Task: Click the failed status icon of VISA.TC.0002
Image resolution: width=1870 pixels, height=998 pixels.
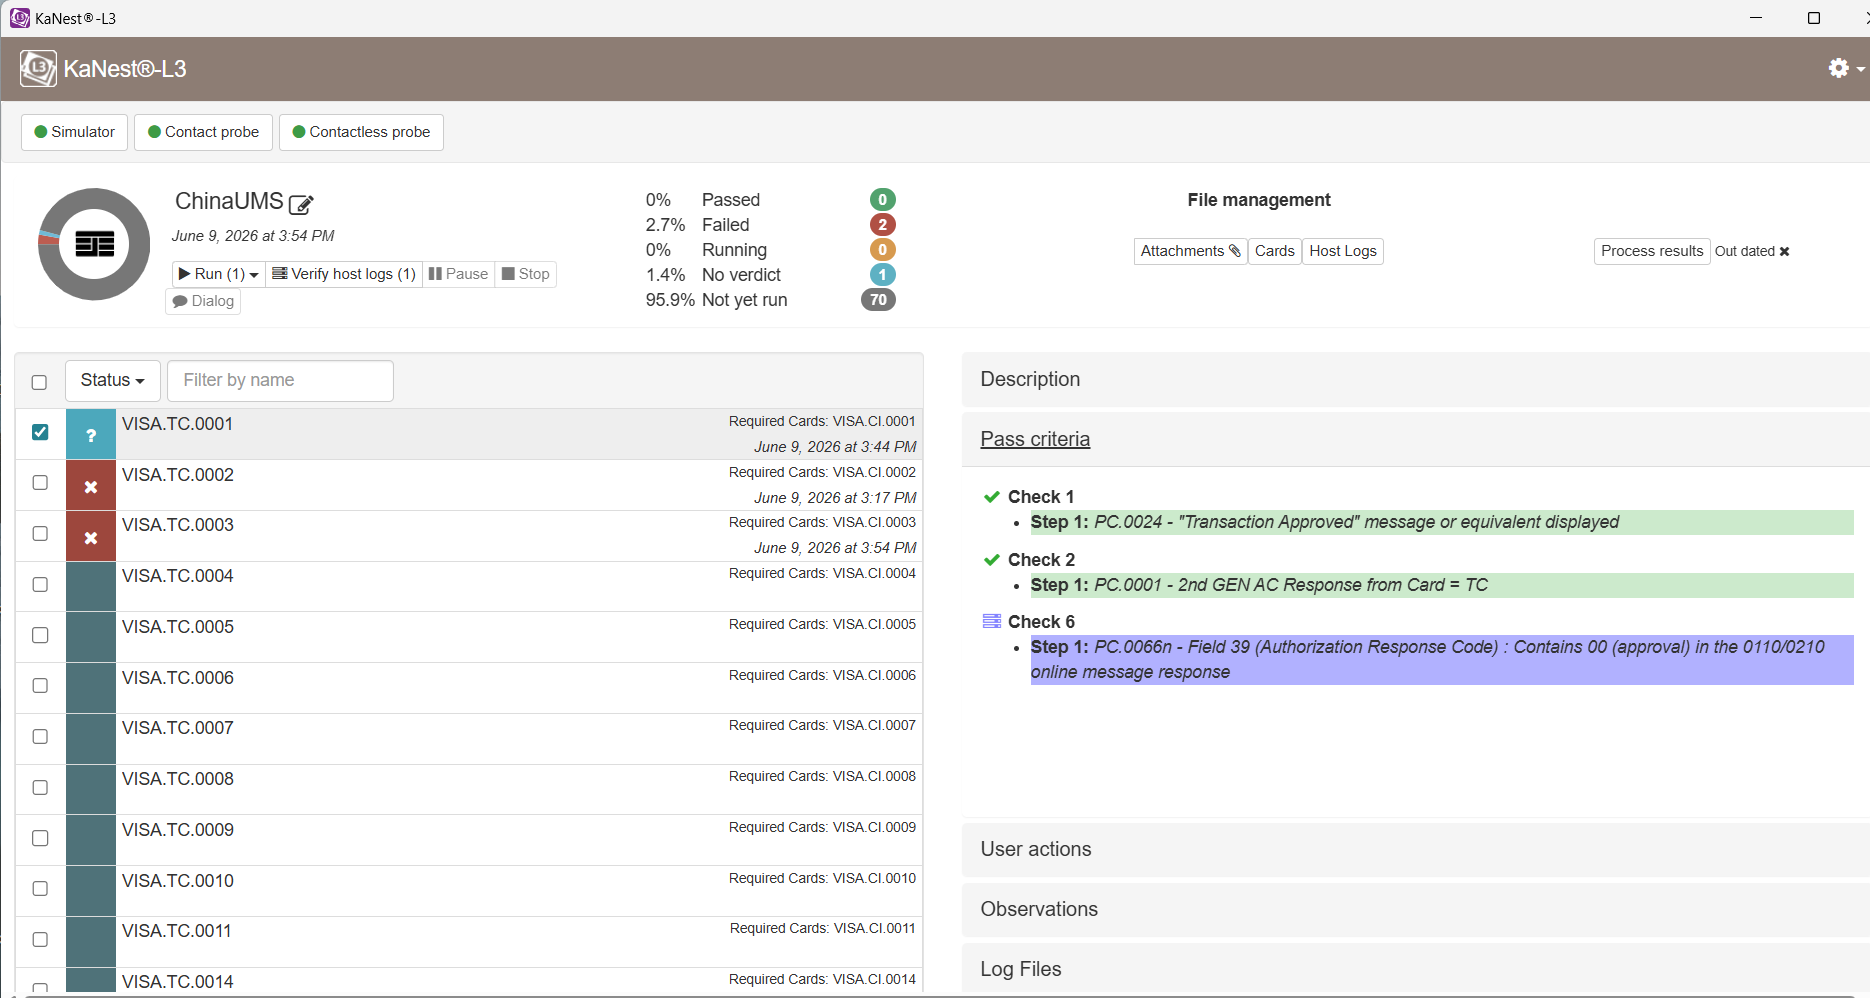Action: coord(91,485)
